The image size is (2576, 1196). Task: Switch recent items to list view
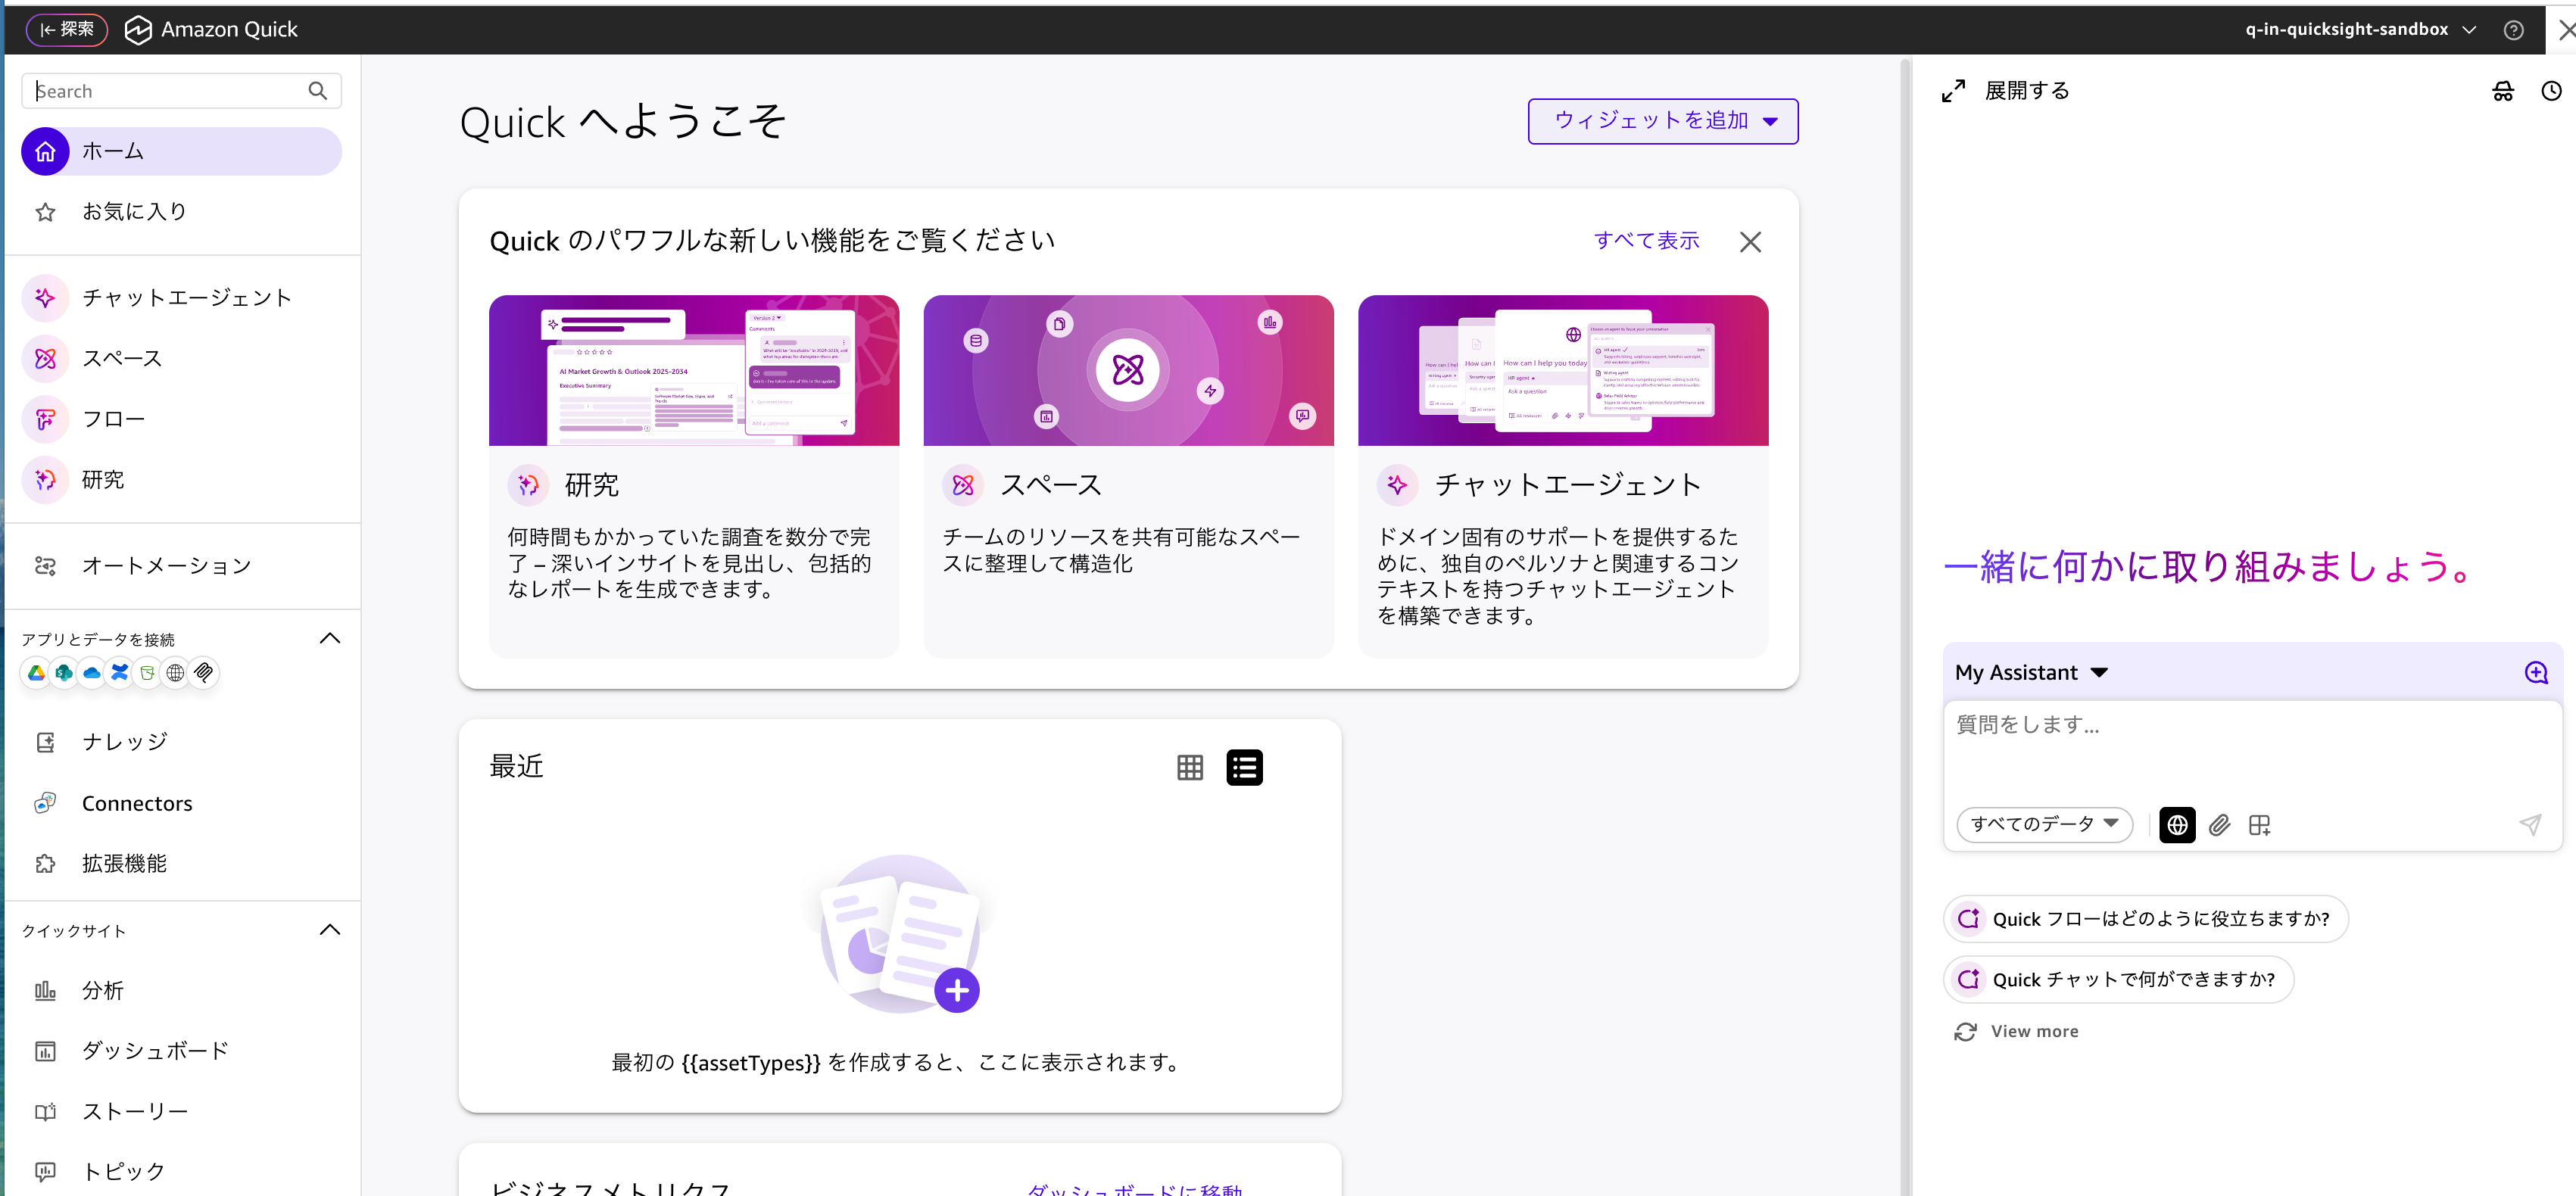(x=1244, y=768)
